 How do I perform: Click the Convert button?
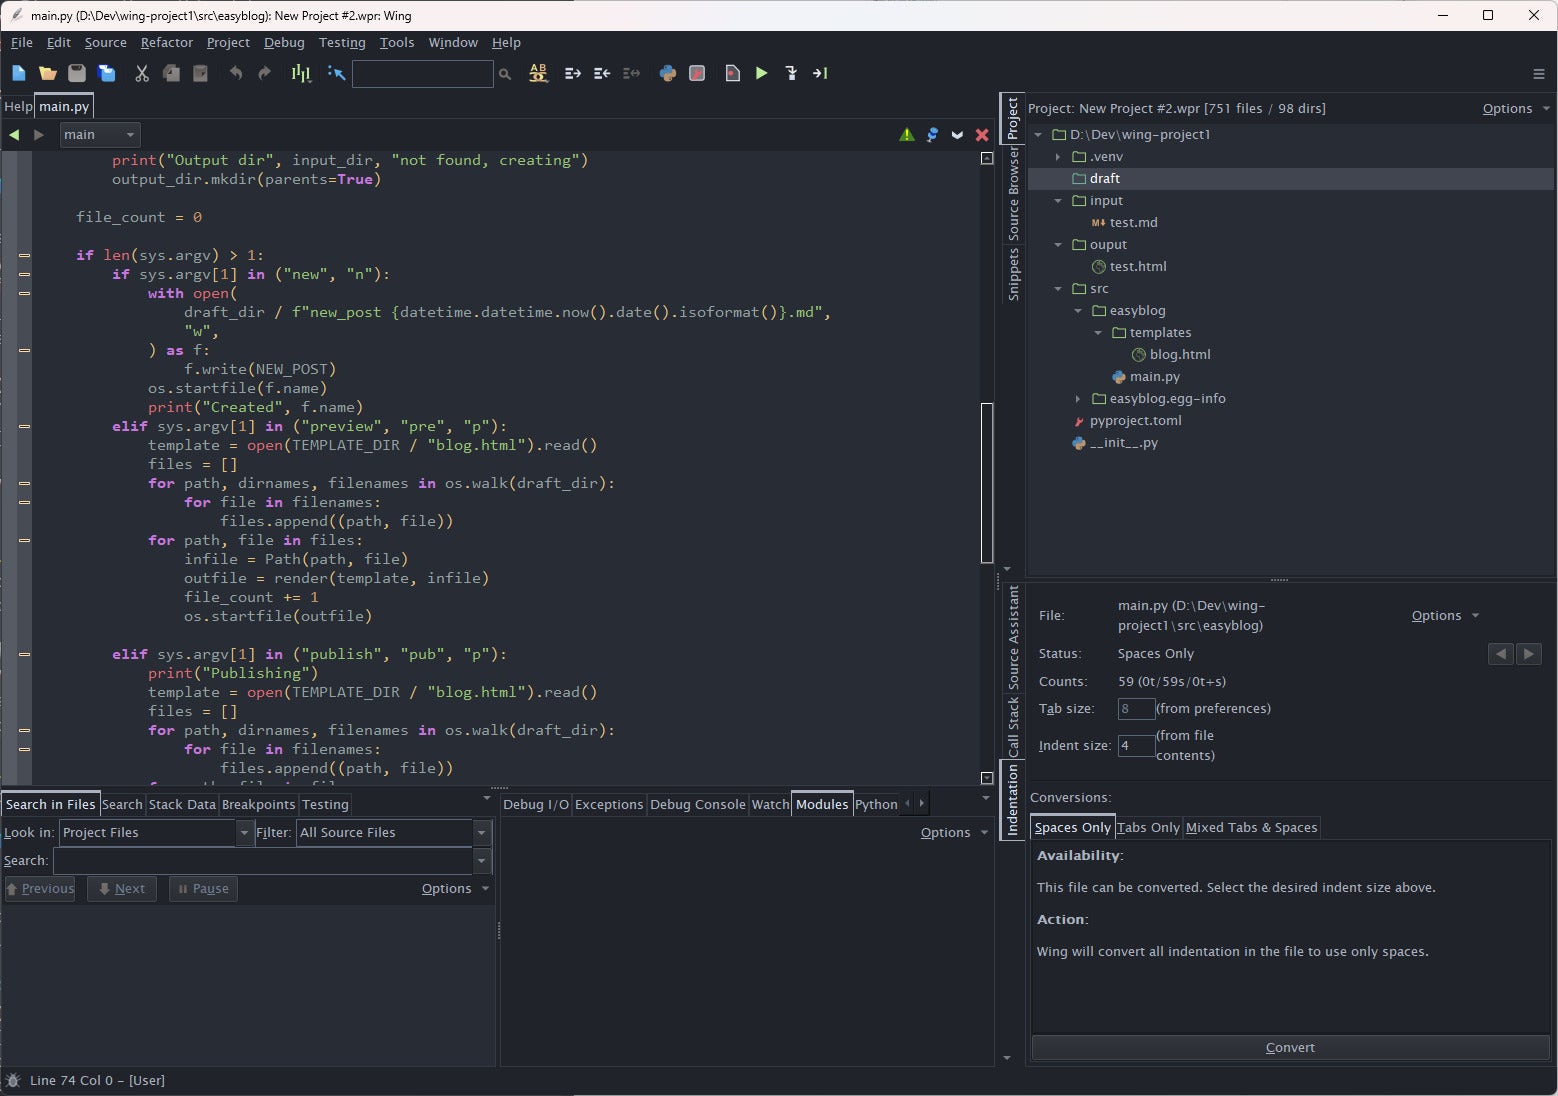pyautogui.click(x=1290, y=1048)
